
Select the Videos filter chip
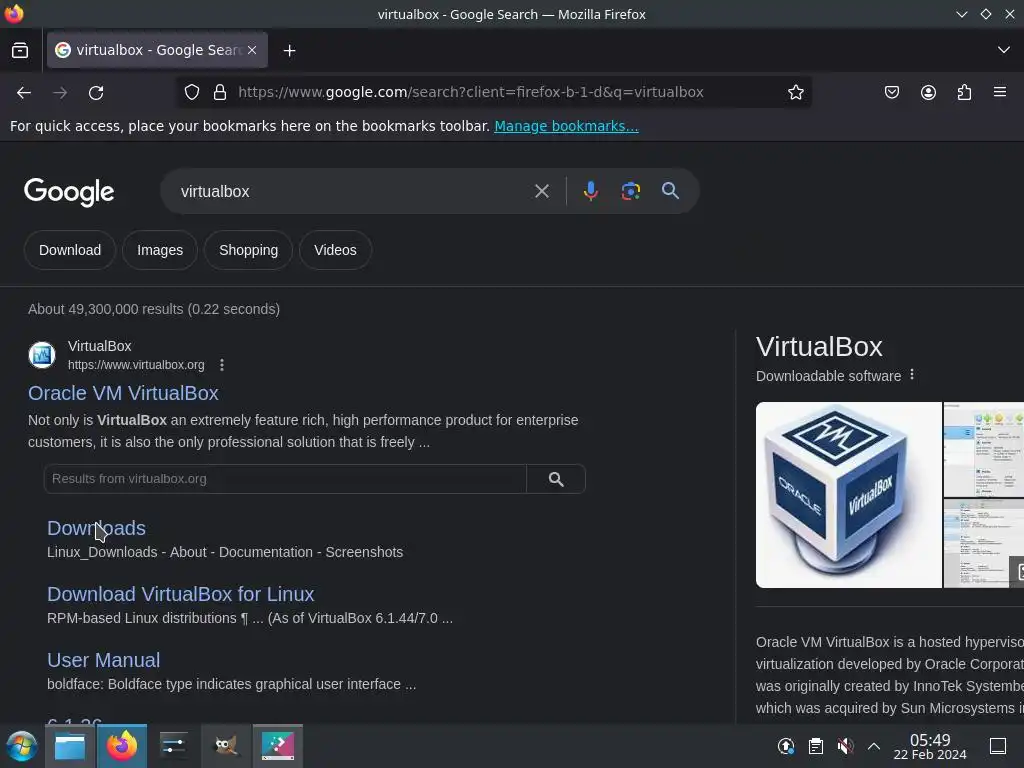pyautogui.click(x=335, y=250)
